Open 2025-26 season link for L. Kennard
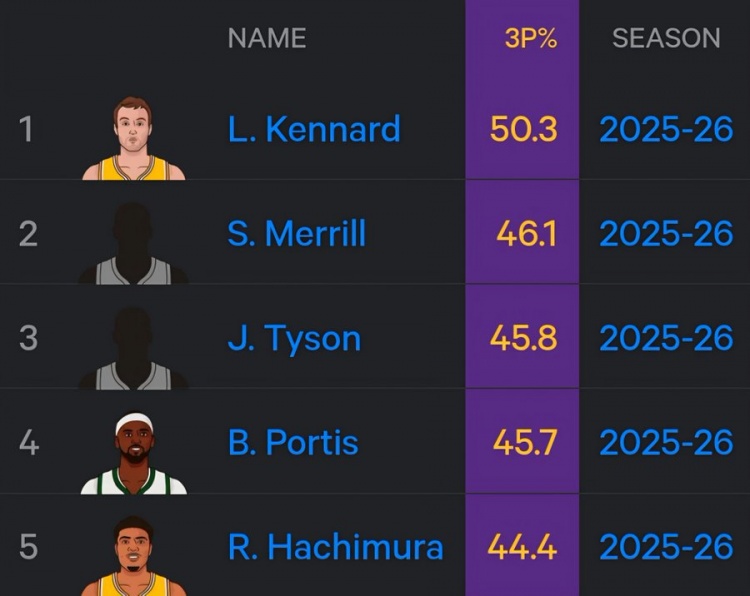750x596 pixels. pyautogui.click(x=666, y=129)
